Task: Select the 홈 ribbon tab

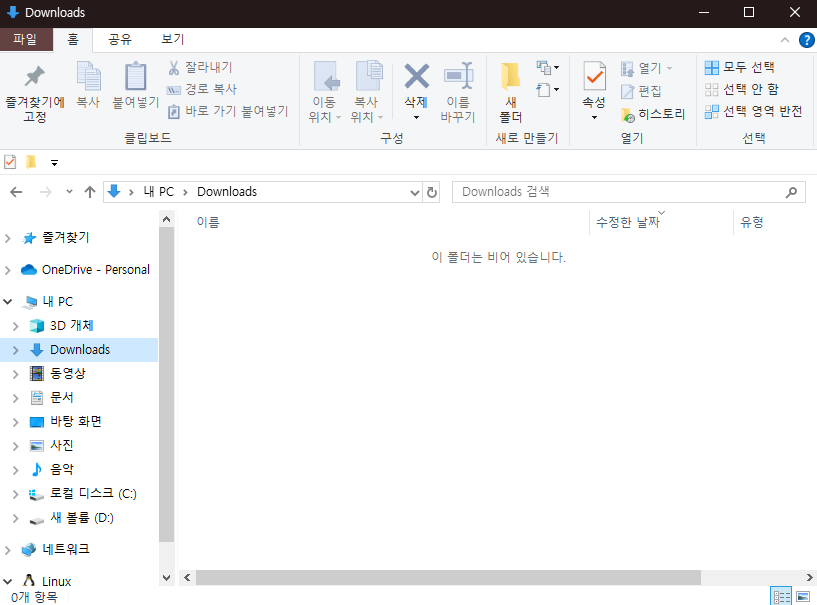Action: (73, 40)
